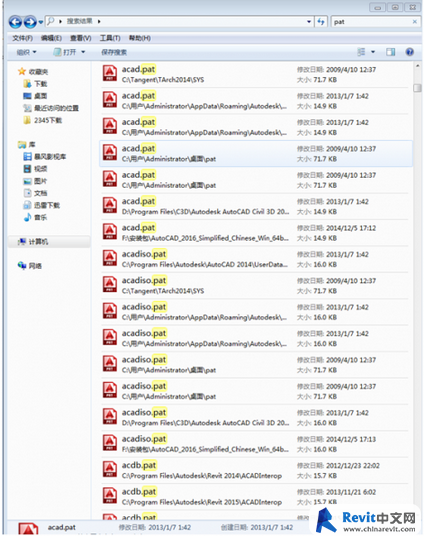
Task: Open the 帮助(H) menu
Action: 140,38
